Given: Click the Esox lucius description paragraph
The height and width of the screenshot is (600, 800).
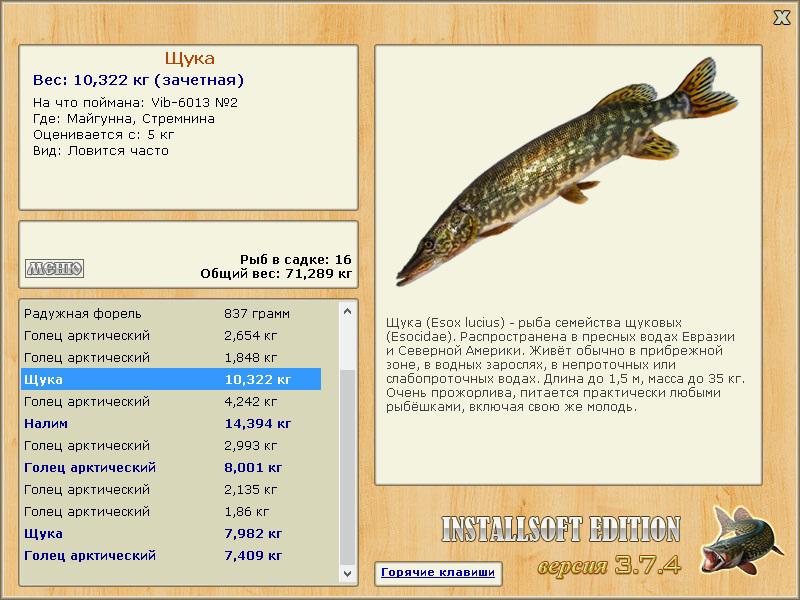Looking at the screenshot, I should click(565, 364).
